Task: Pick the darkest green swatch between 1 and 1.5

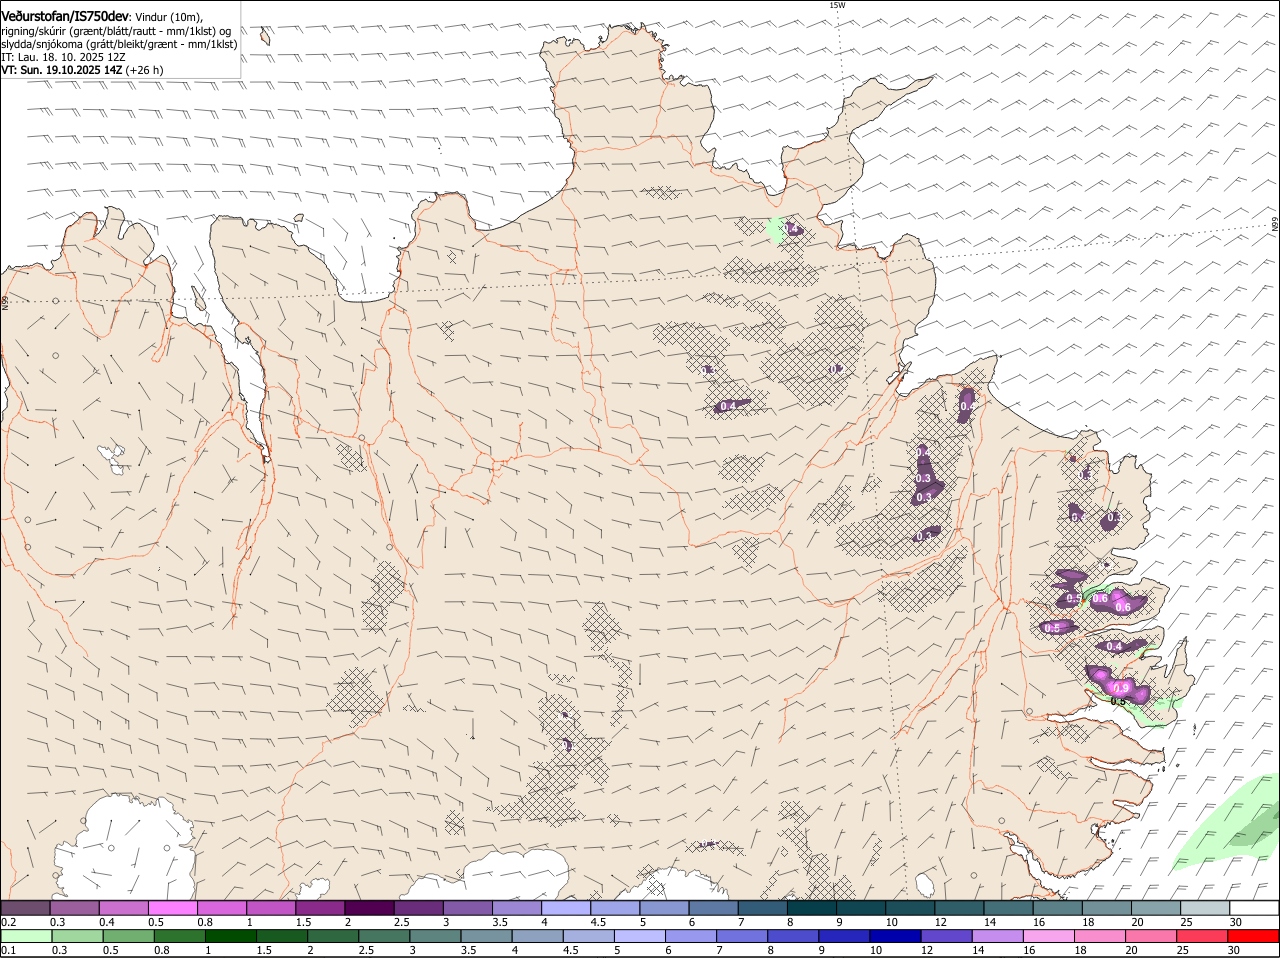Action: [230, 936]
